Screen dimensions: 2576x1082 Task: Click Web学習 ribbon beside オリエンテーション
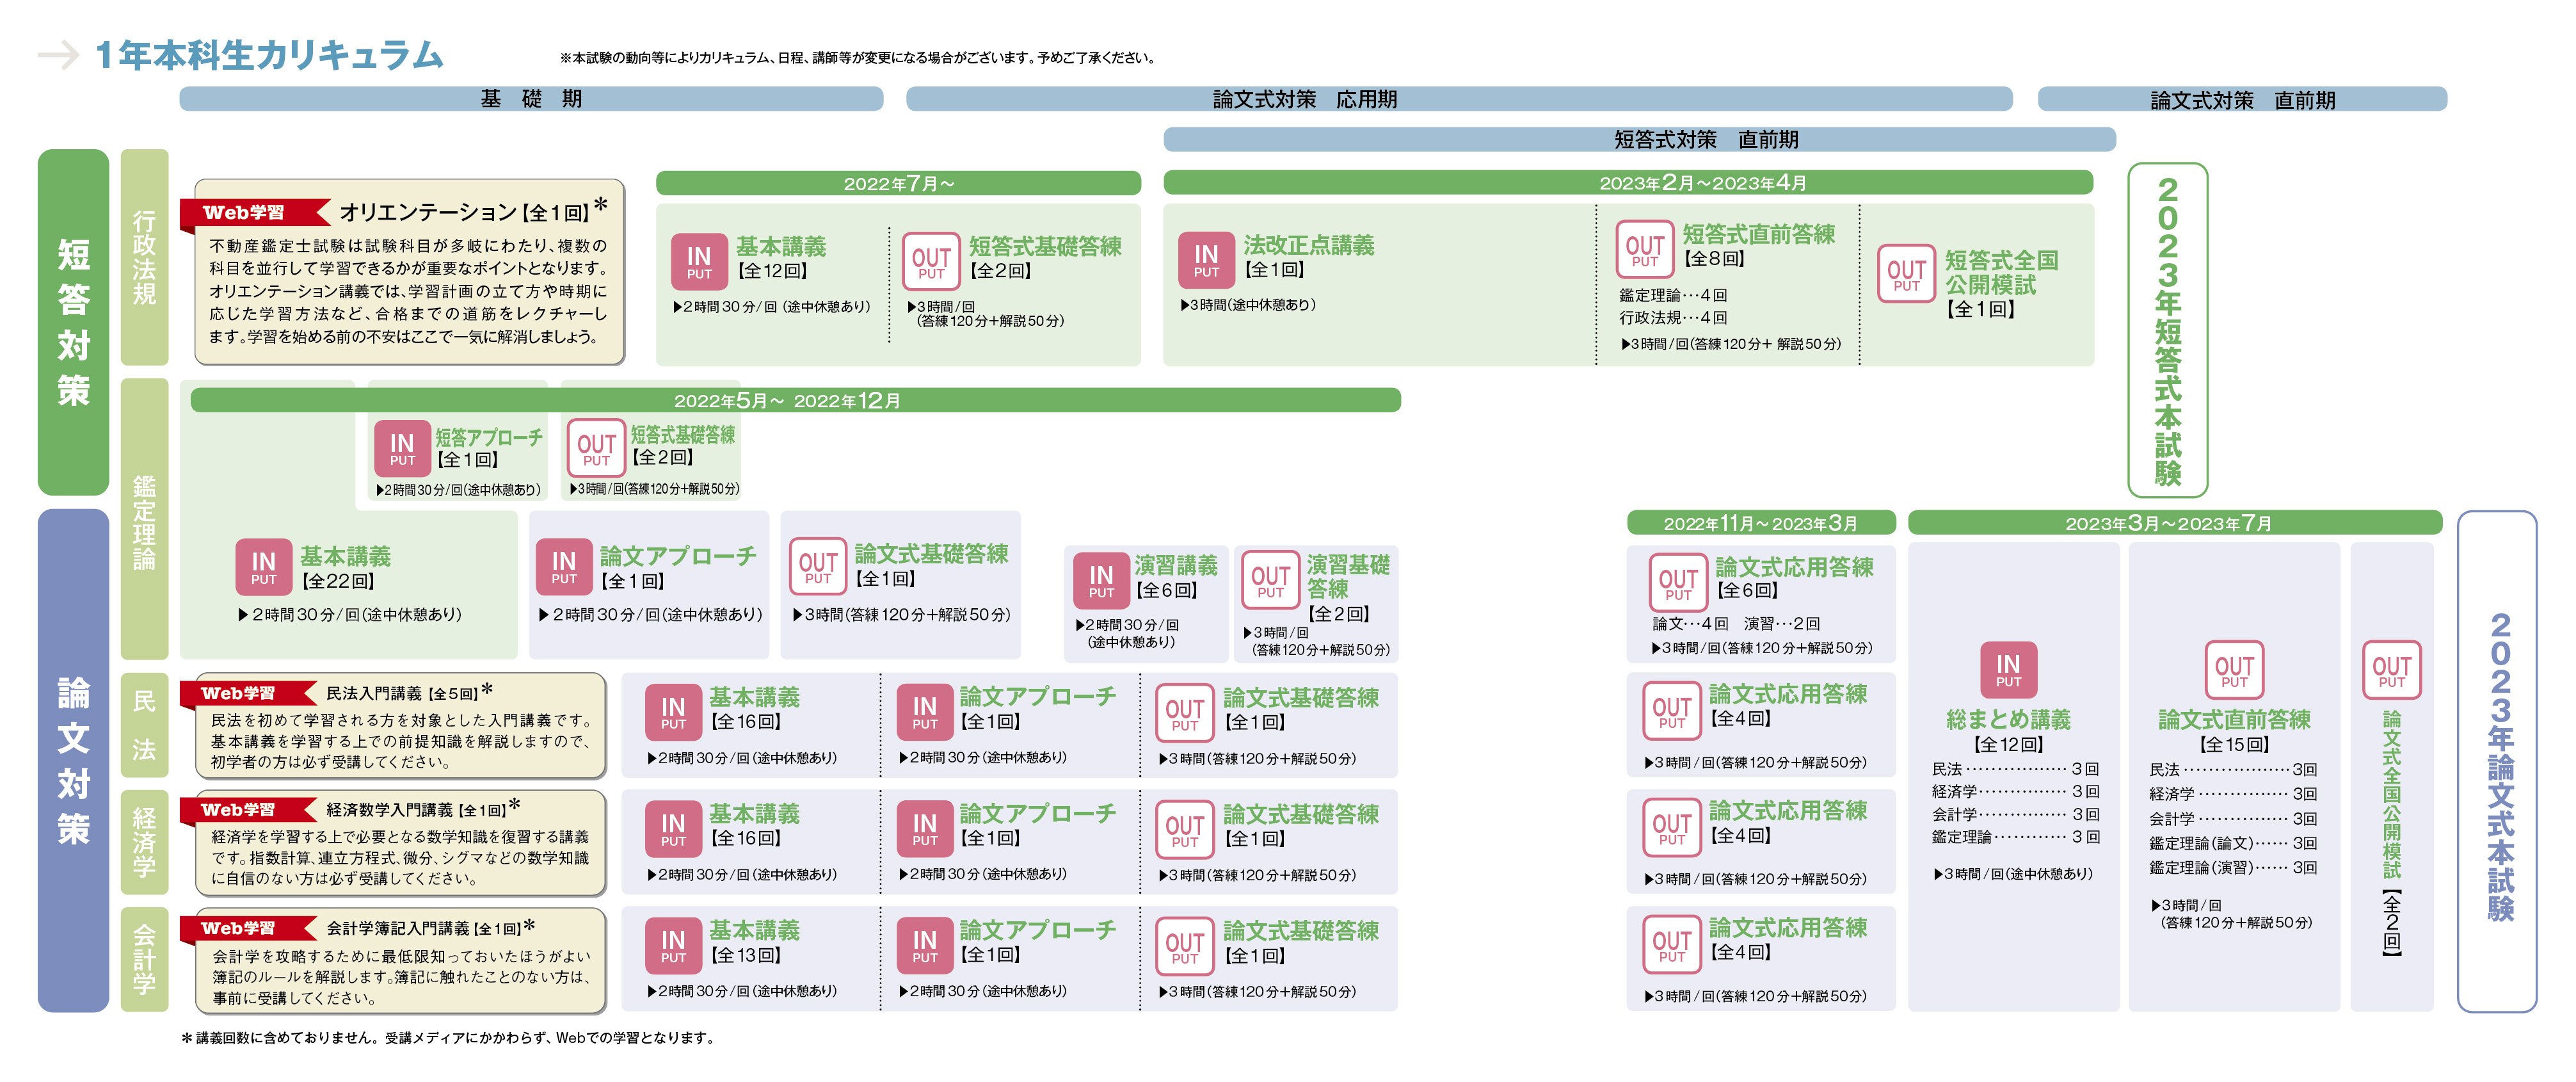(244, 213)
